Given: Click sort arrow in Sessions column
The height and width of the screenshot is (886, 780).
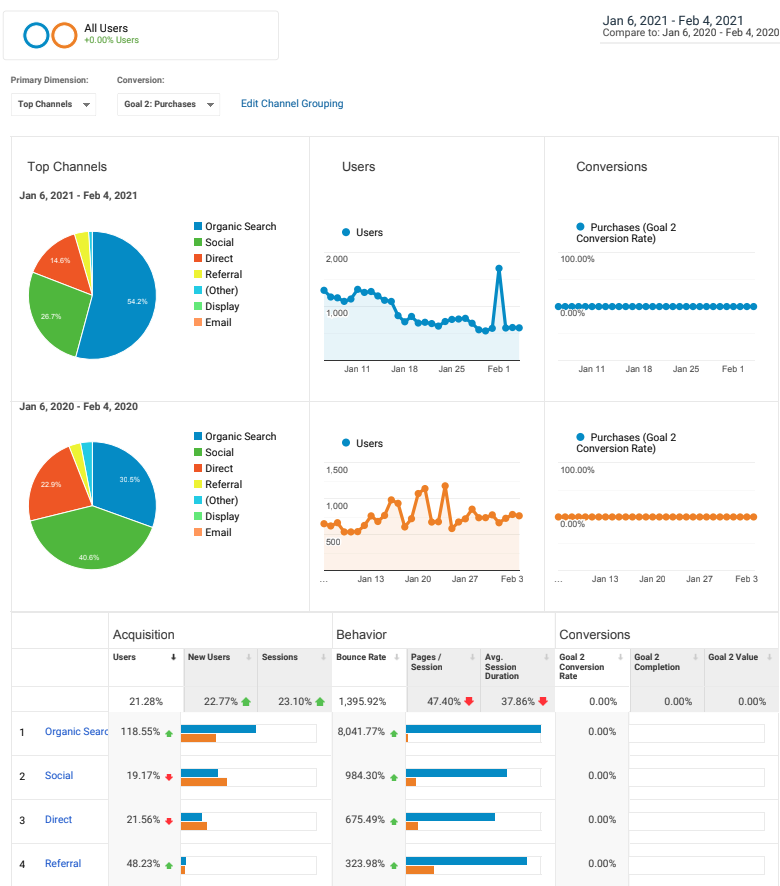Looking at the screenshot, I should [x=321, y=657].
